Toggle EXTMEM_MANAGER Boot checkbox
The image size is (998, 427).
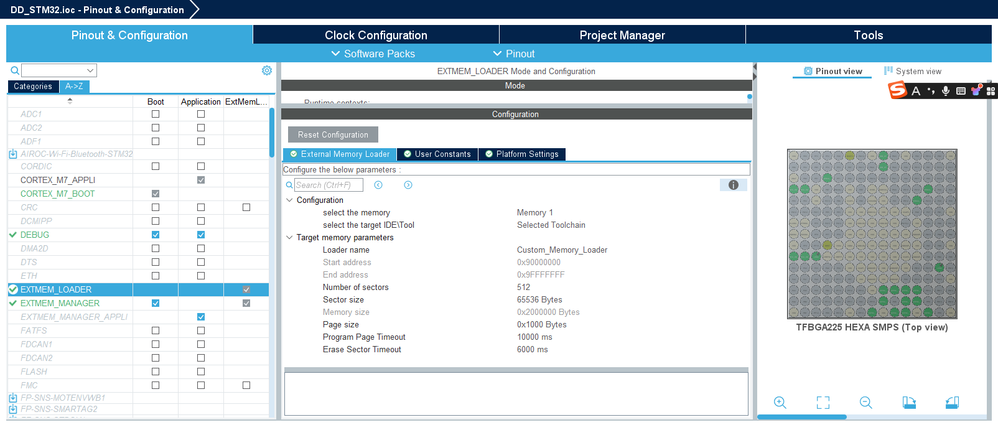[155, 304]
